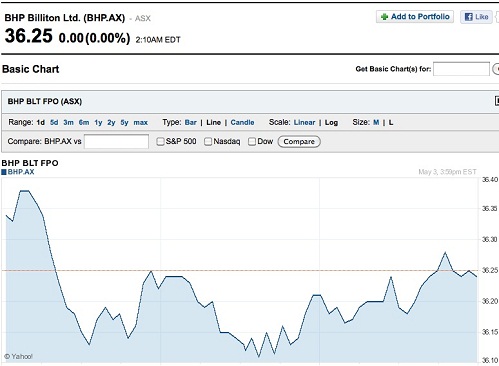
Task: Click the Basic Chart heading
Action: pyautogui.click(x=31, y=69)
